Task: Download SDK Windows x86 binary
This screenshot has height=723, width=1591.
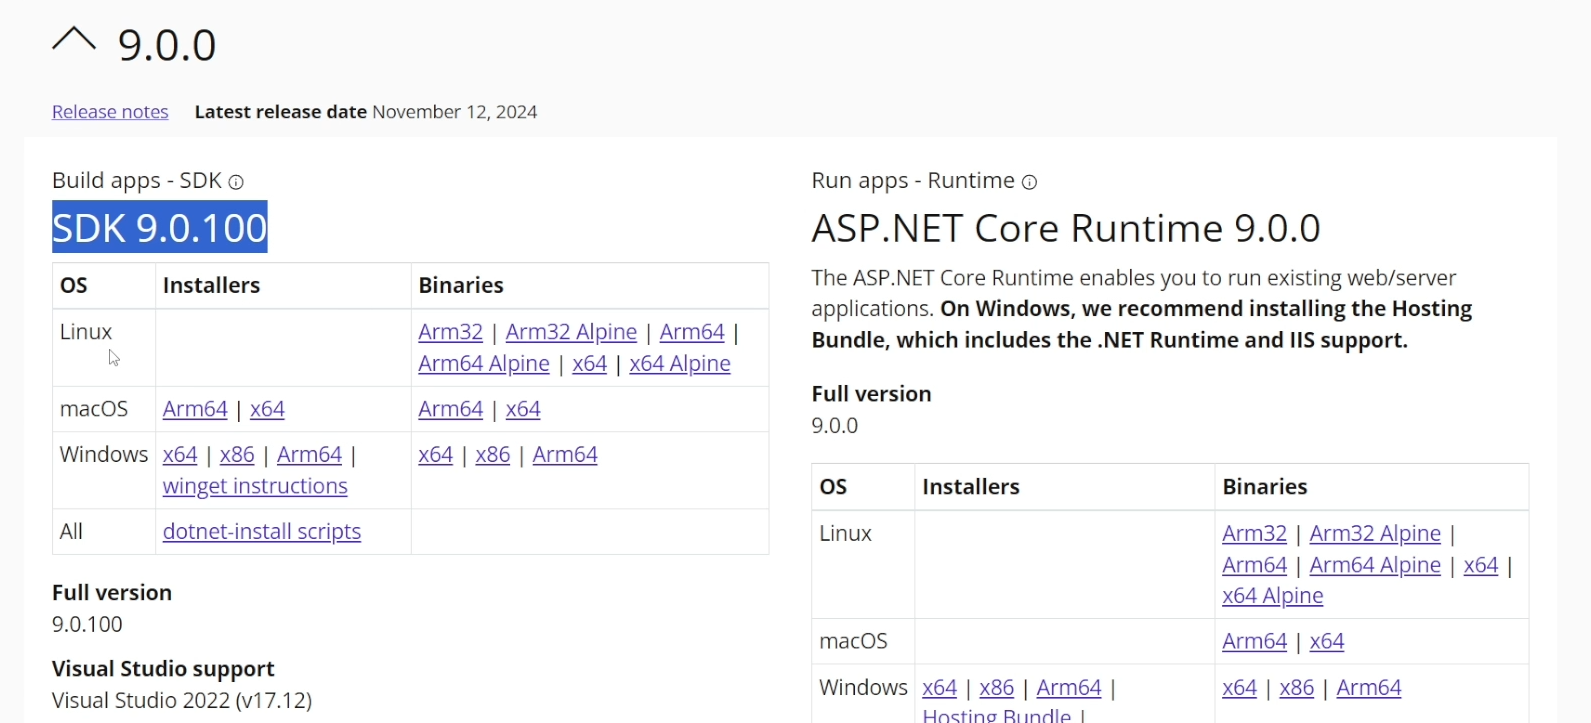Action: click(x=493, y=455)
